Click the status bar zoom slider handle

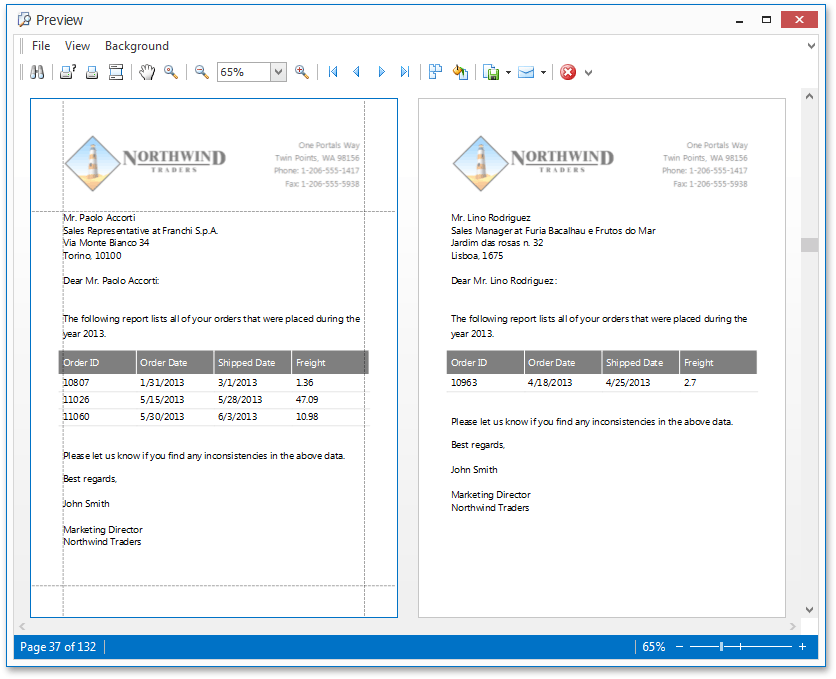tap(721, 646)
